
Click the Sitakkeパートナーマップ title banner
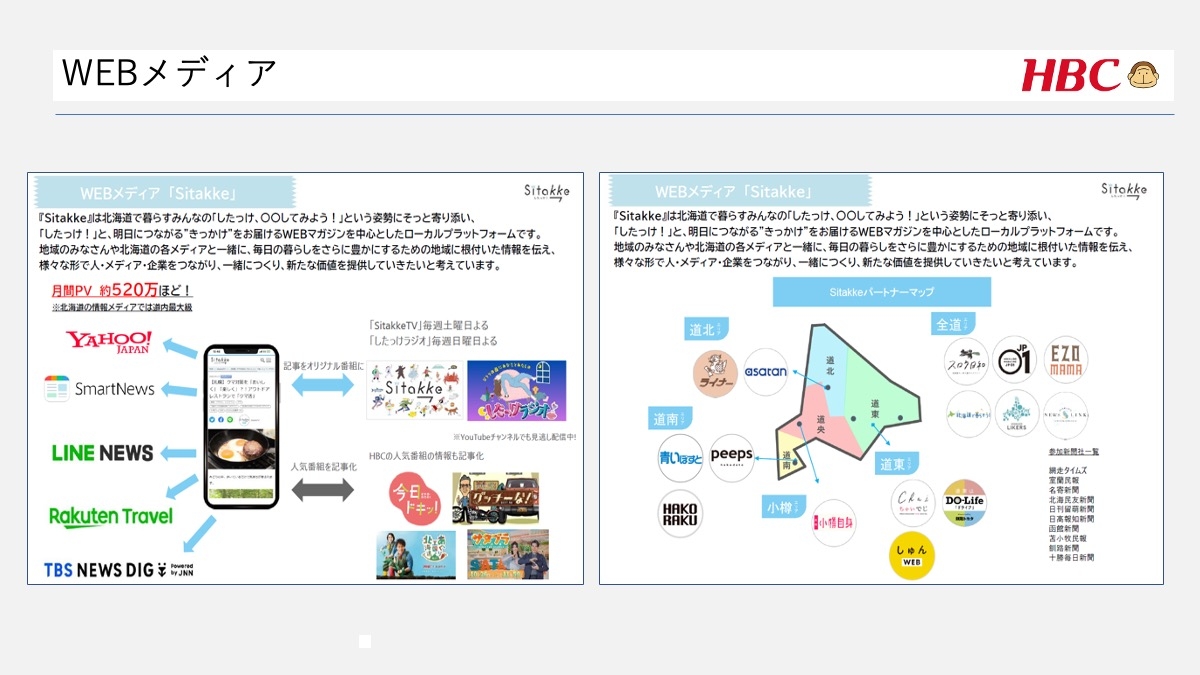(881, 292)
